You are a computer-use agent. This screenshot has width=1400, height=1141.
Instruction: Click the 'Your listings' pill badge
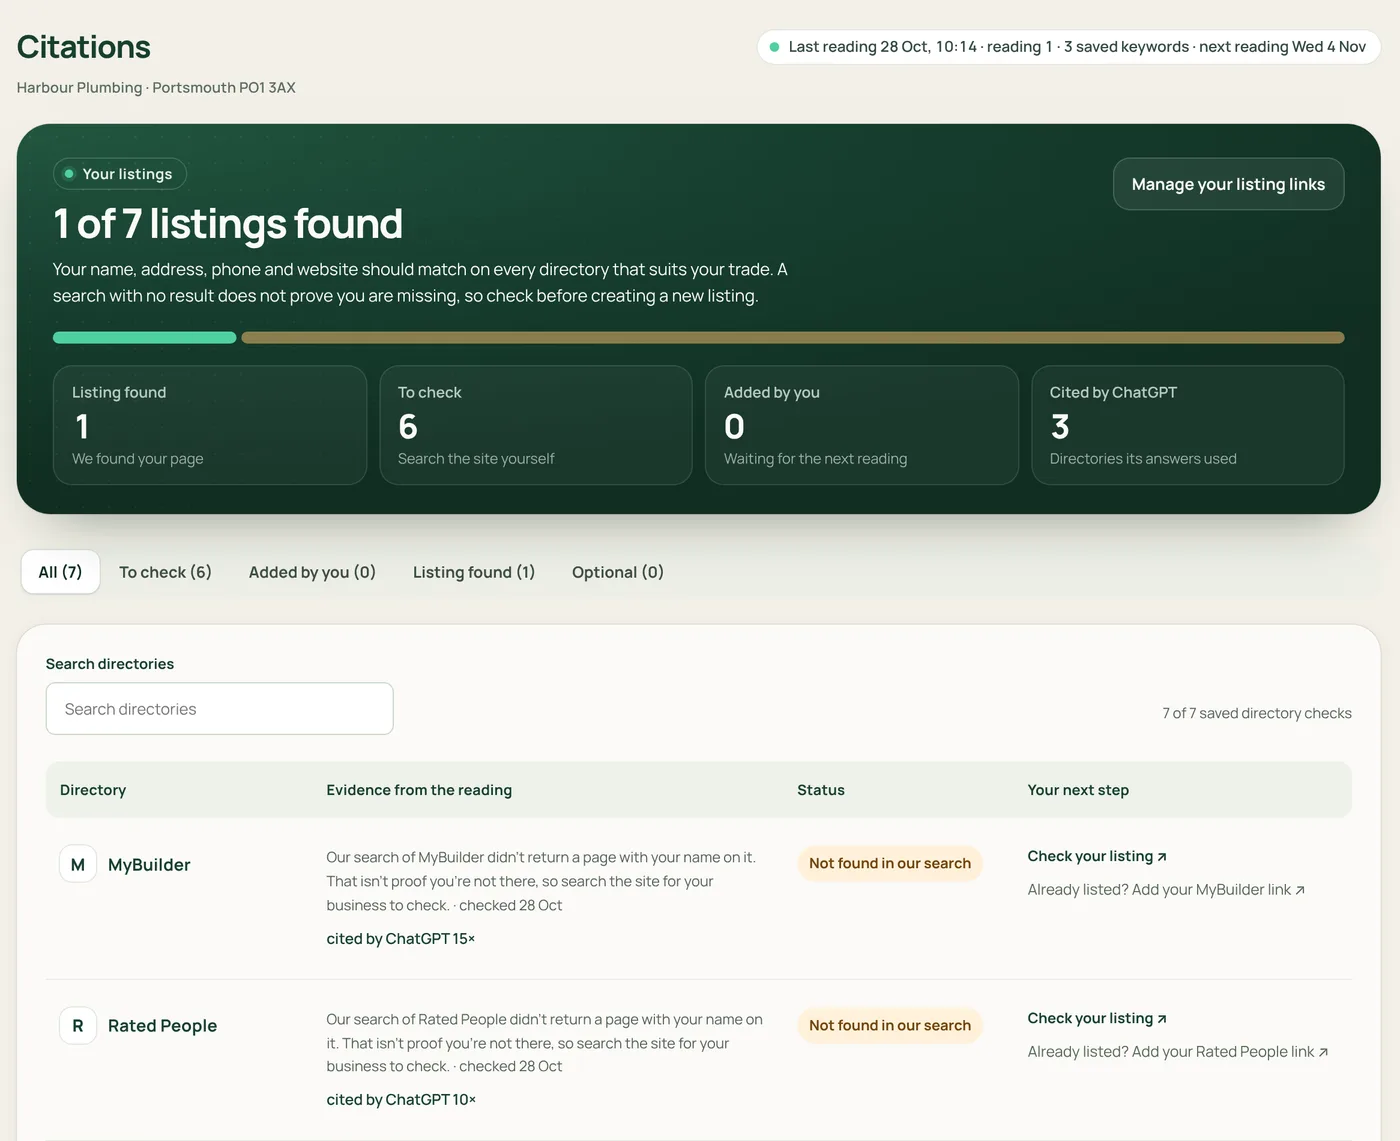120,174
